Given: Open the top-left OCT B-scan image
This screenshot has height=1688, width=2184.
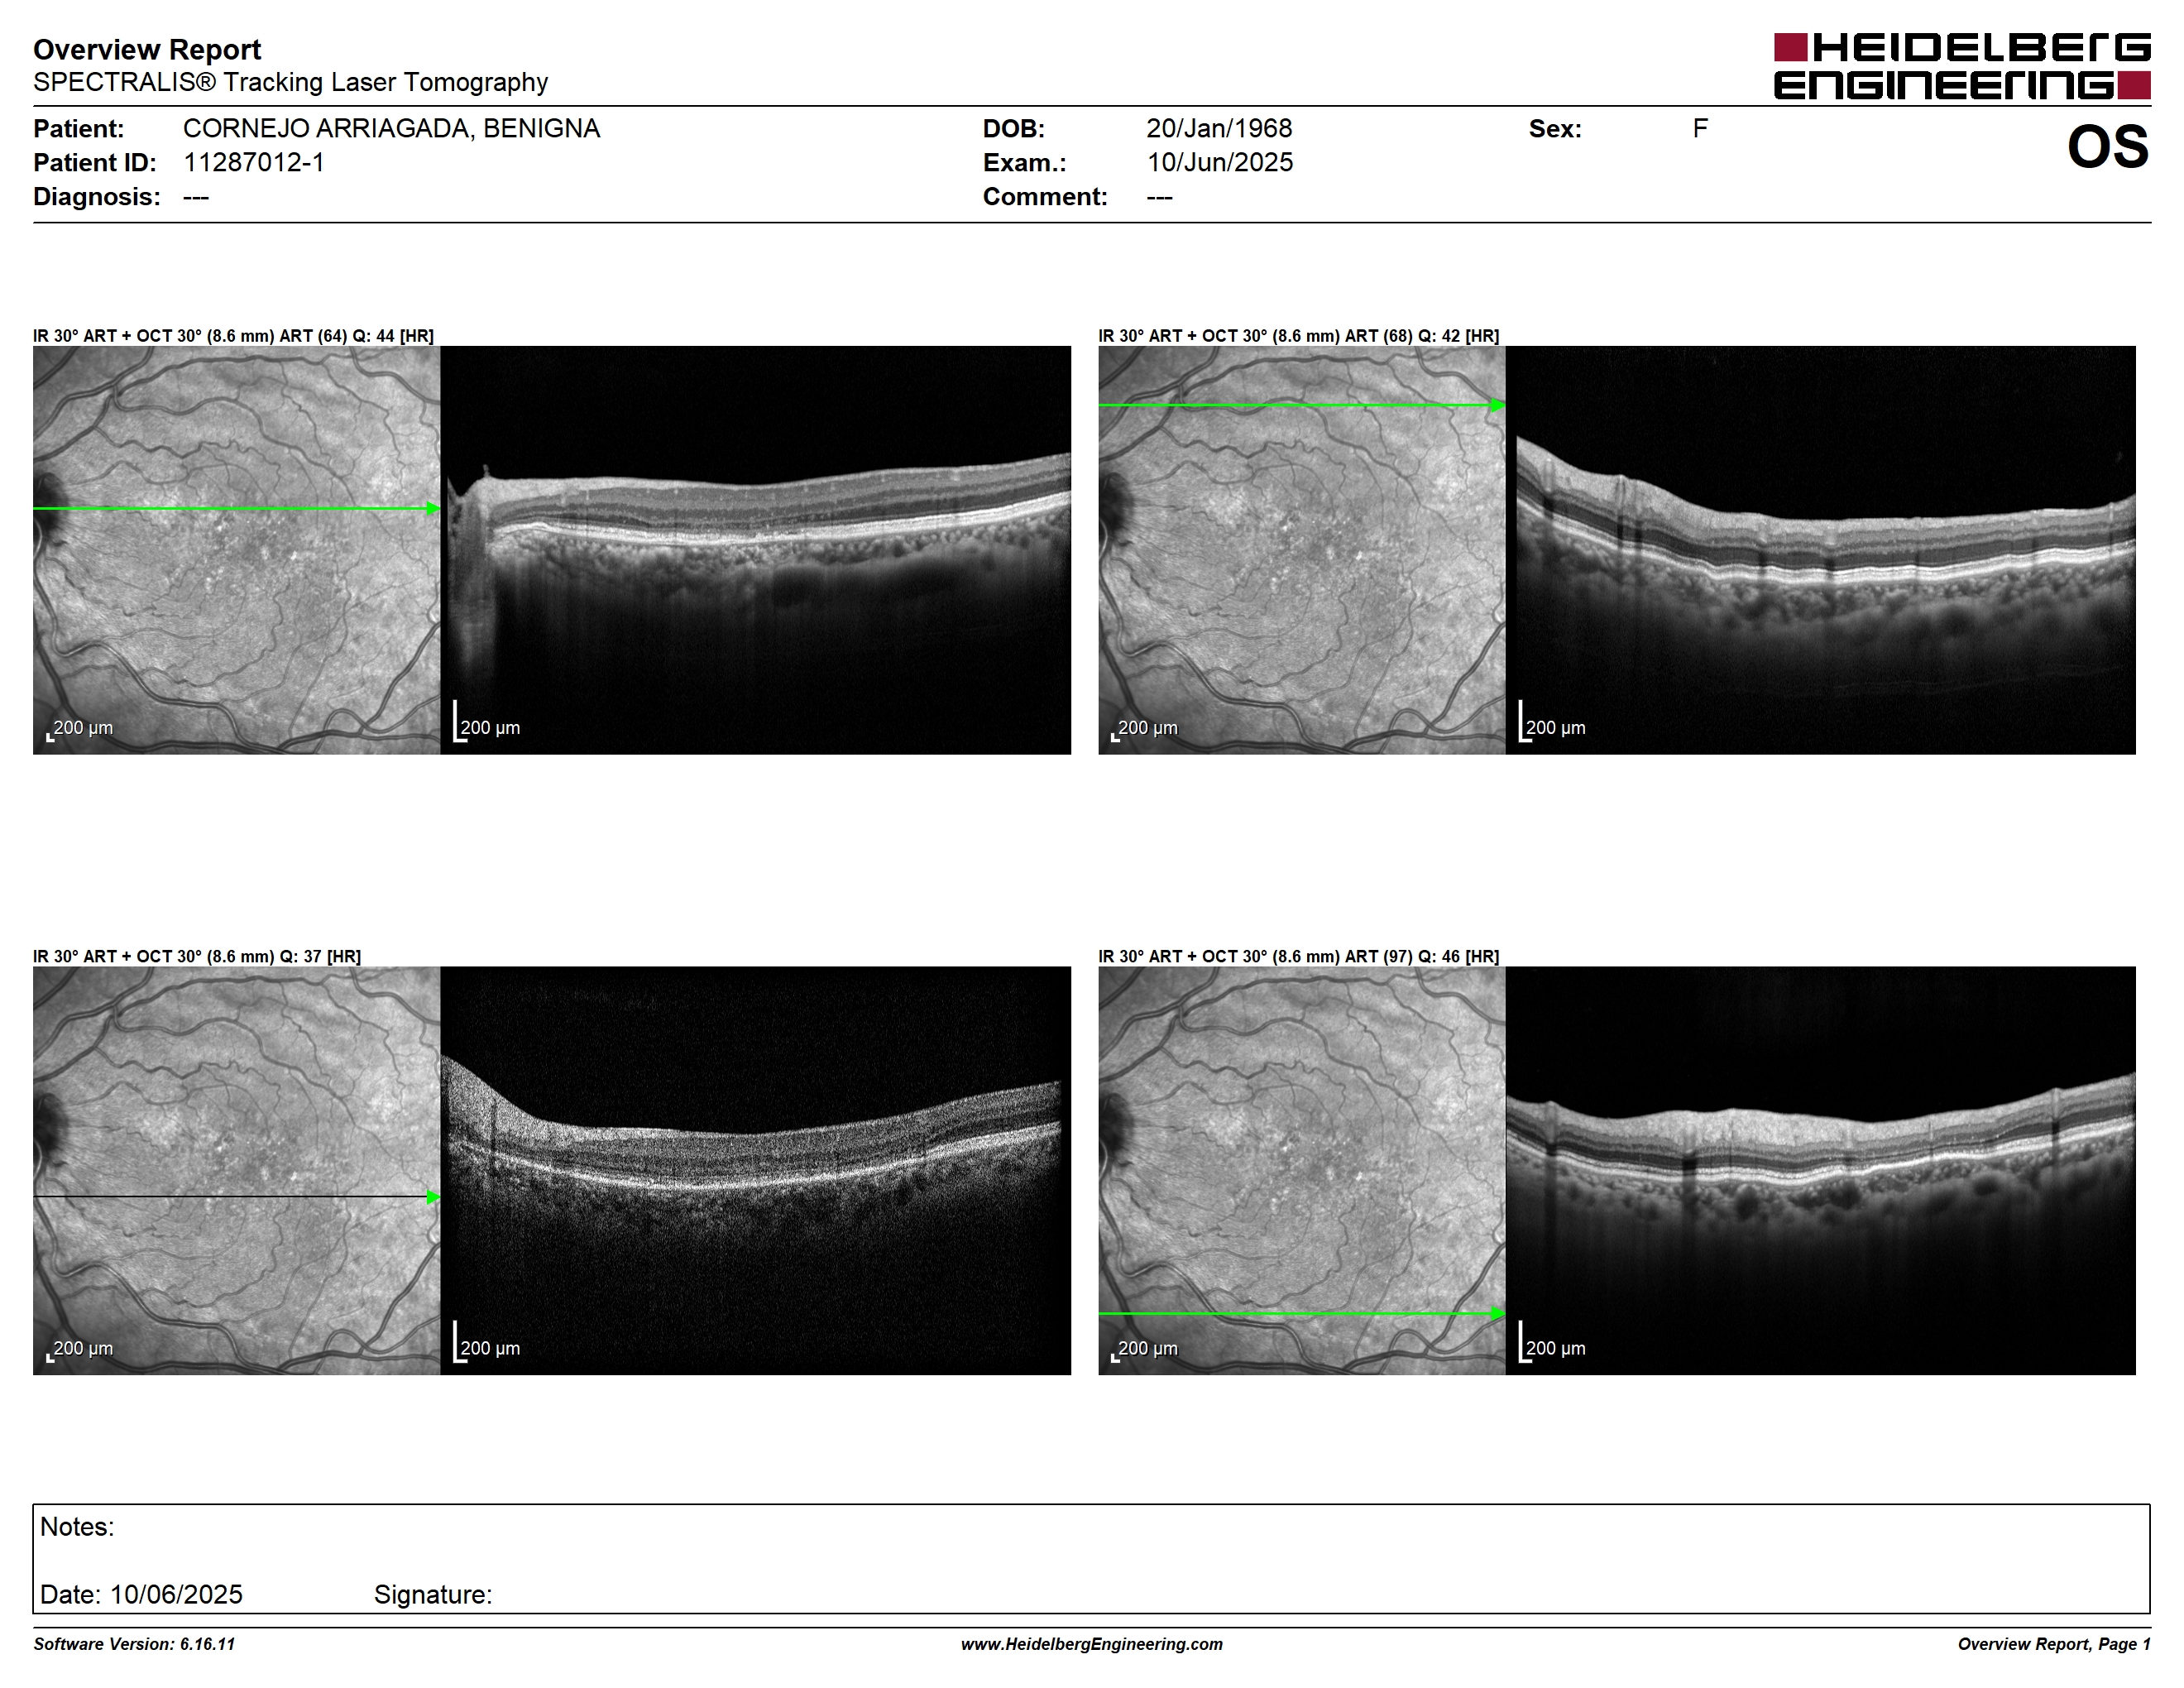Looking at the screenshot, I should [x=756, y=550].
